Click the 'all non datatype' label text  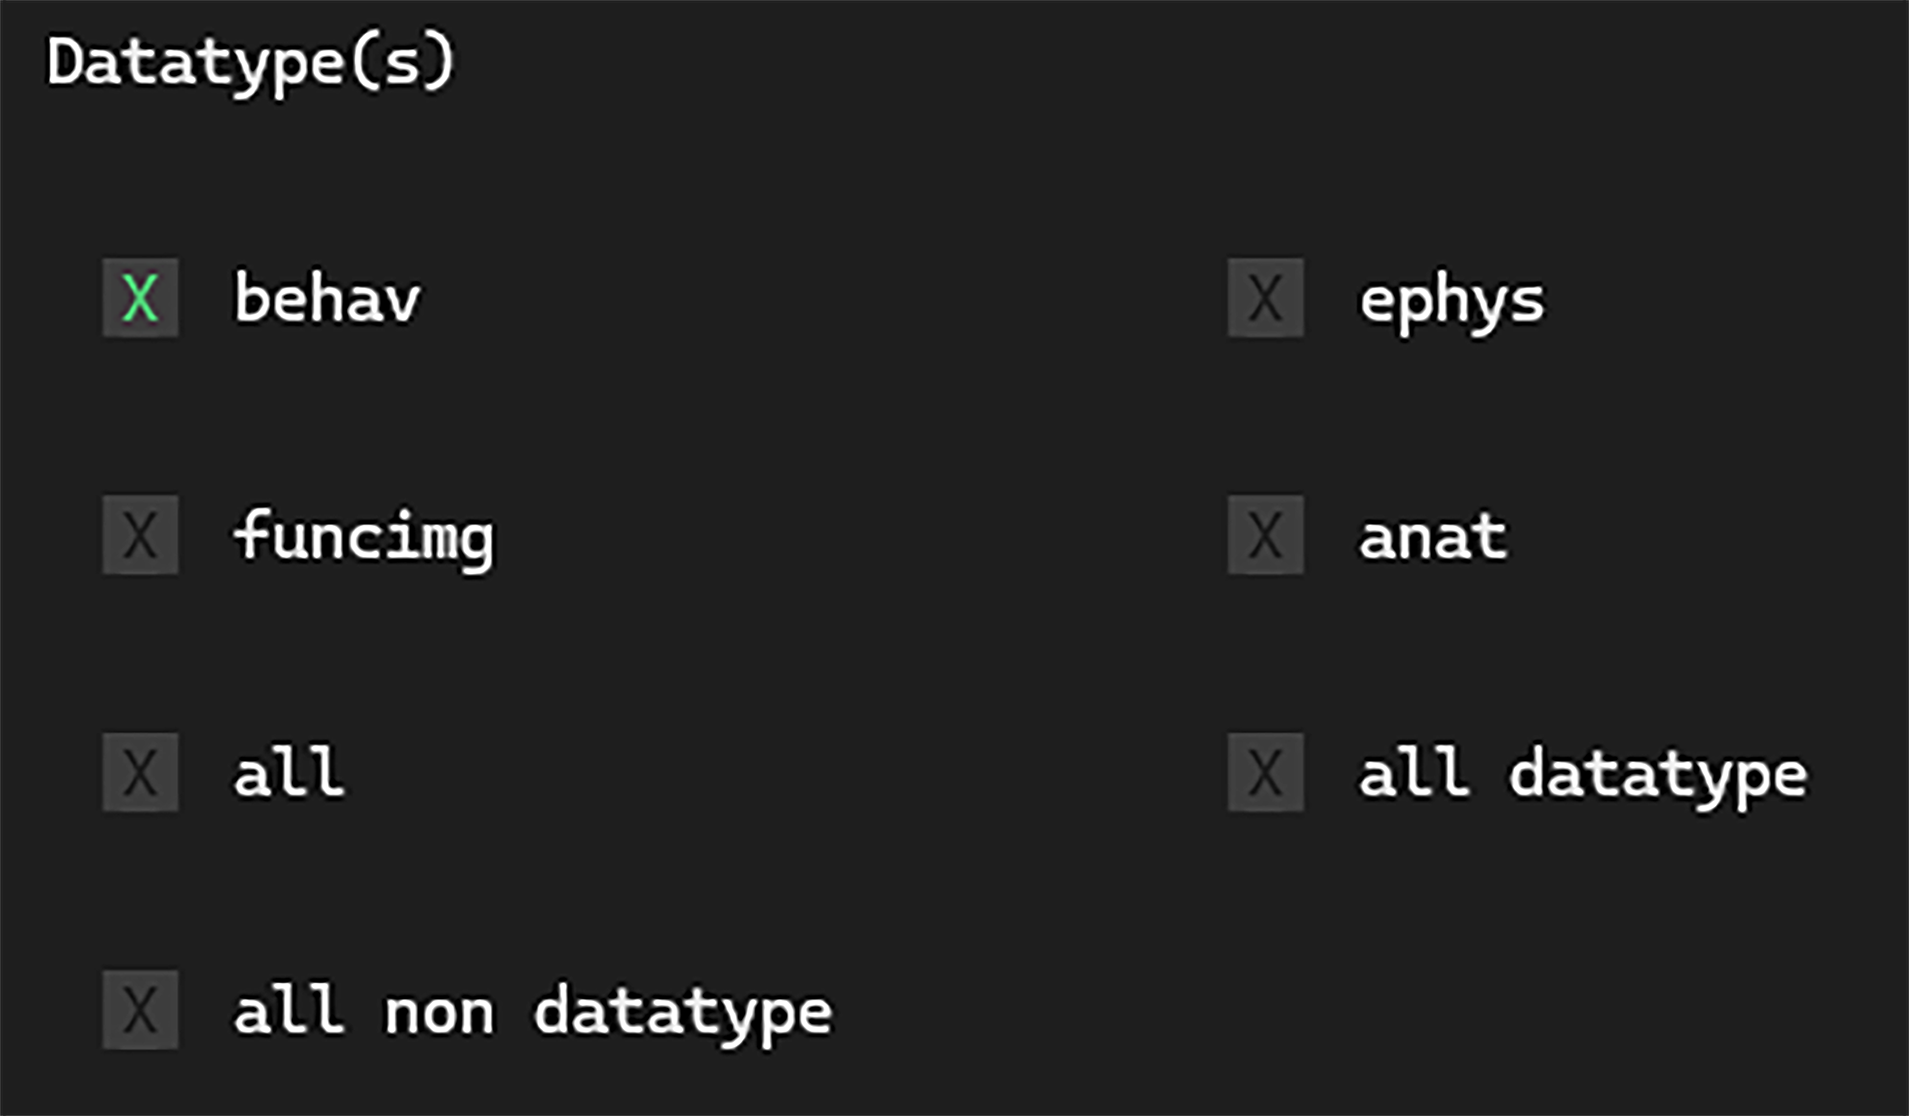[532, 1011]
